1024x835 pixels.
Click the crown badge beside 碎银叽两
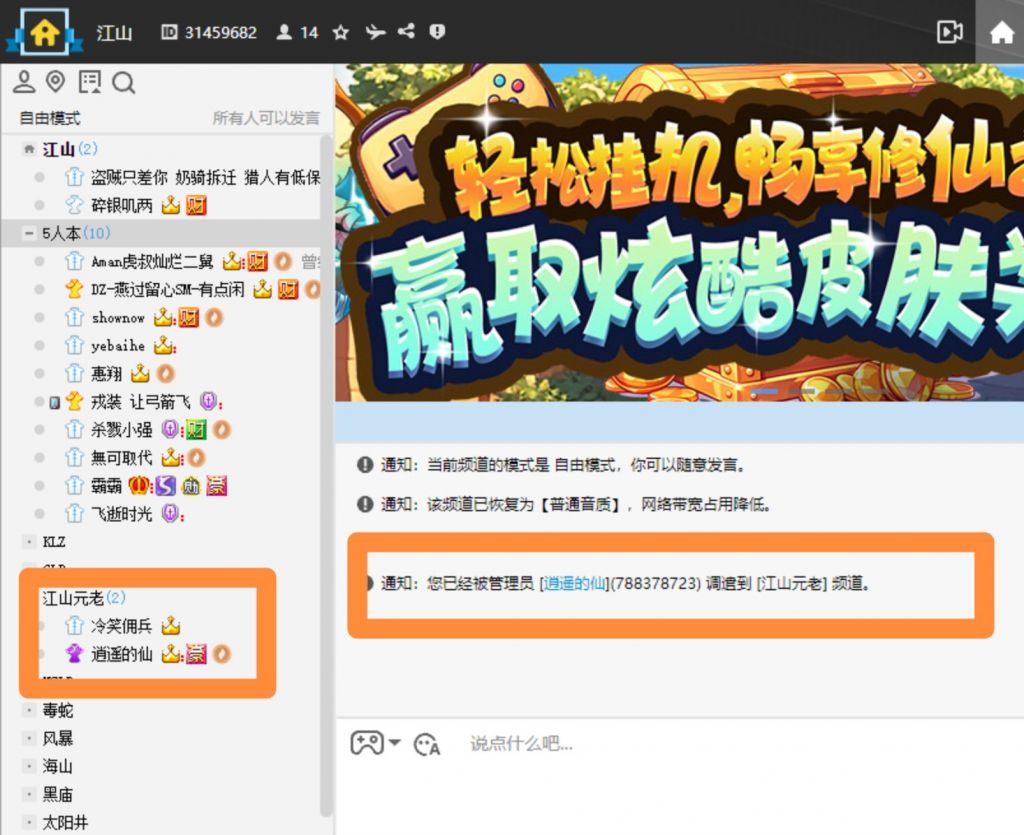click(170, 205)
